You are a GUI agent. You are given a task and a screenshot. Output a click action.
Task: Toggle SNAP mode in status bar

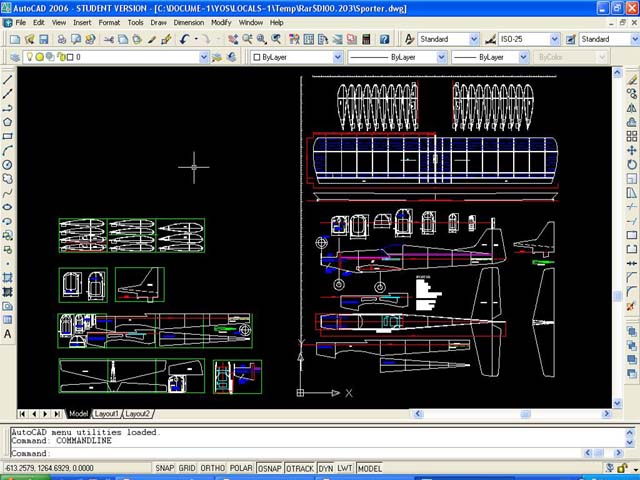point(163,468)
